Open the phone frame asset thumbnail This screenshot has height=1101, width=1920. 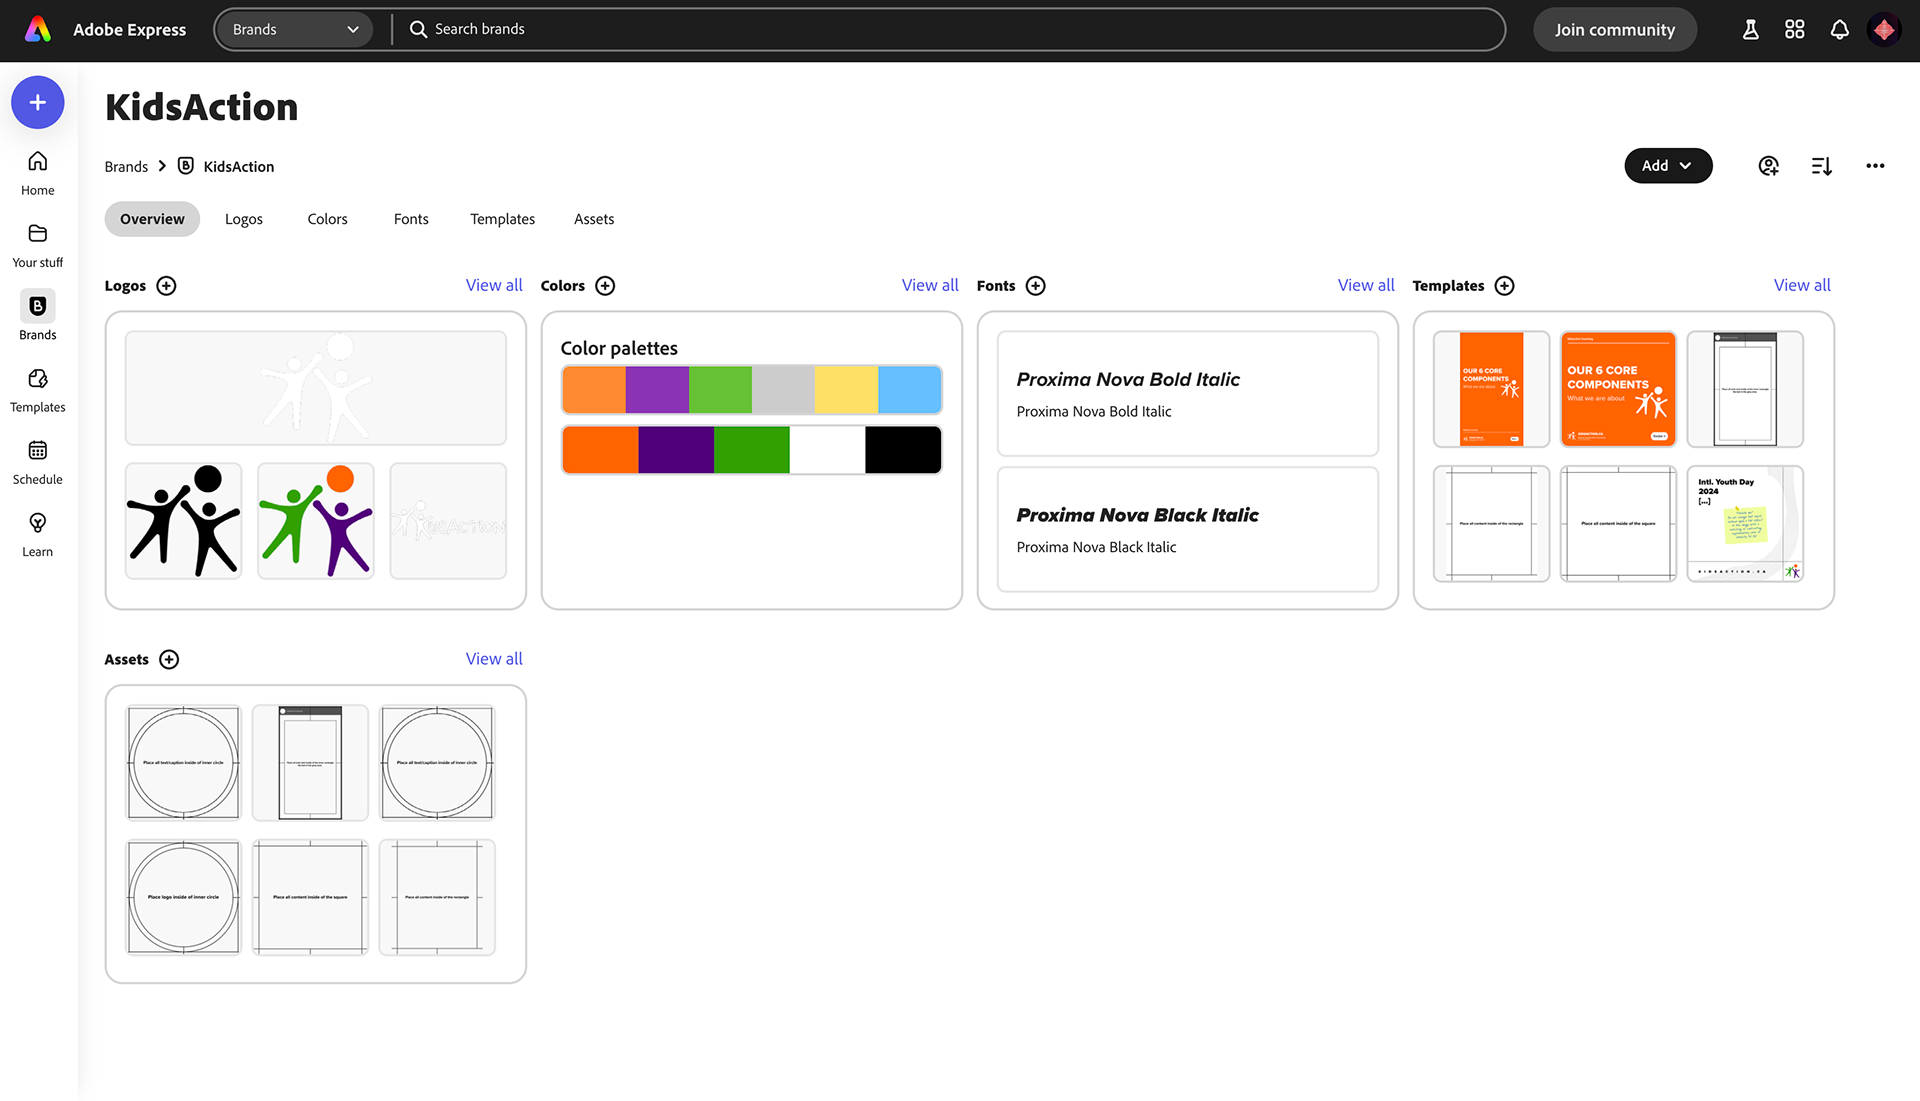tap(310, 763)
